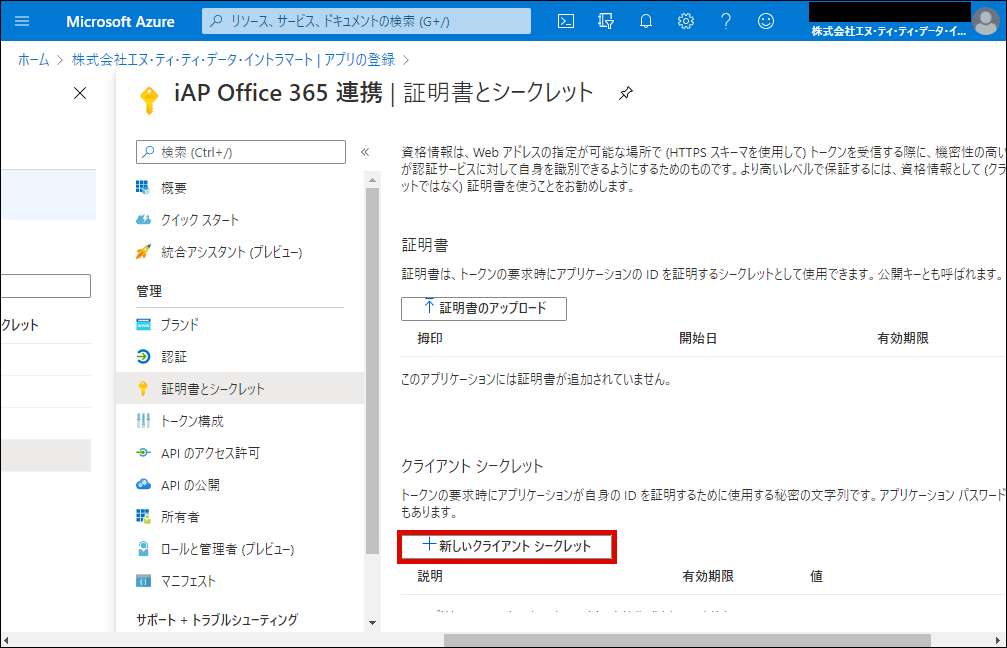Open the help question mark
1007x648 pixels.
tap(726, 21)
